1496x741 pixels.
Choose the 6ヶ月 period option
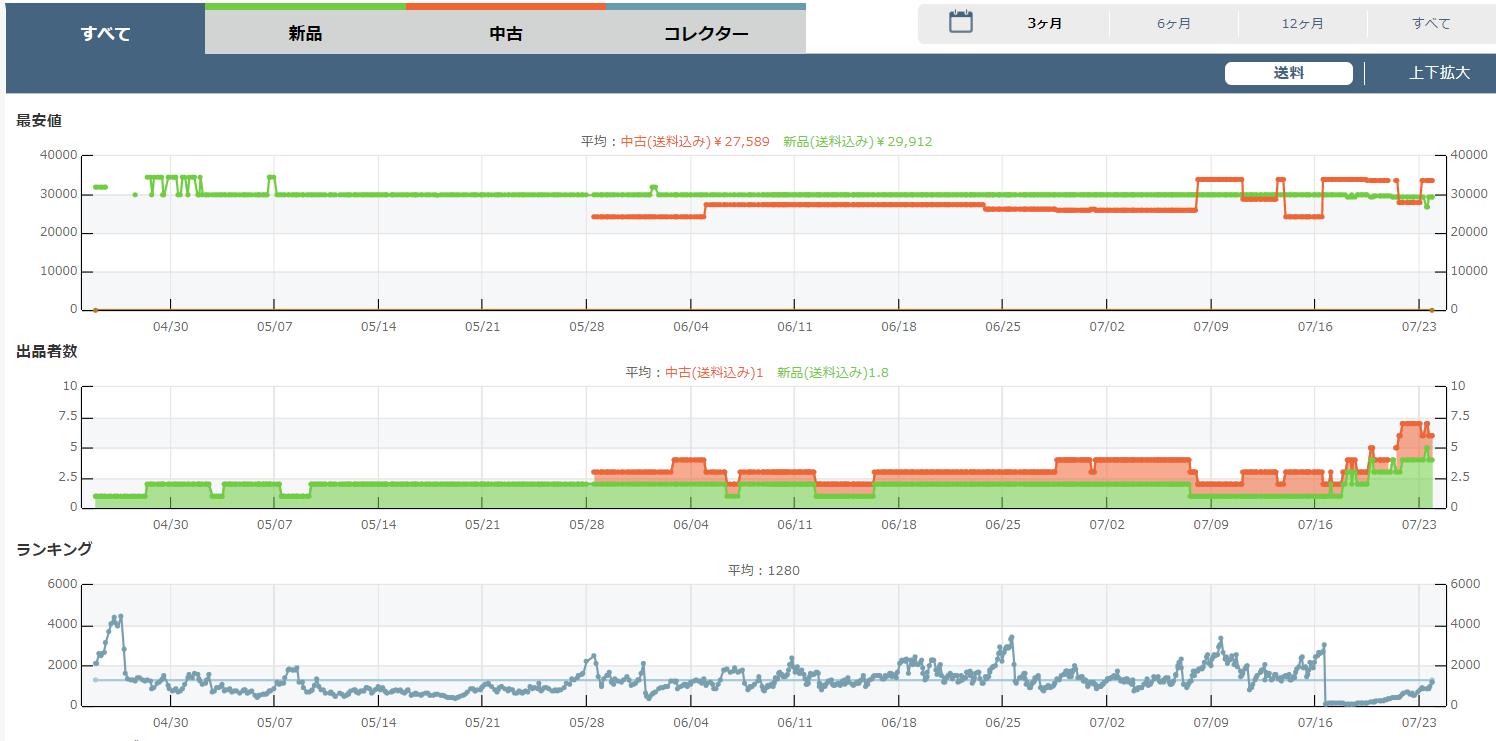point(1173,24)
